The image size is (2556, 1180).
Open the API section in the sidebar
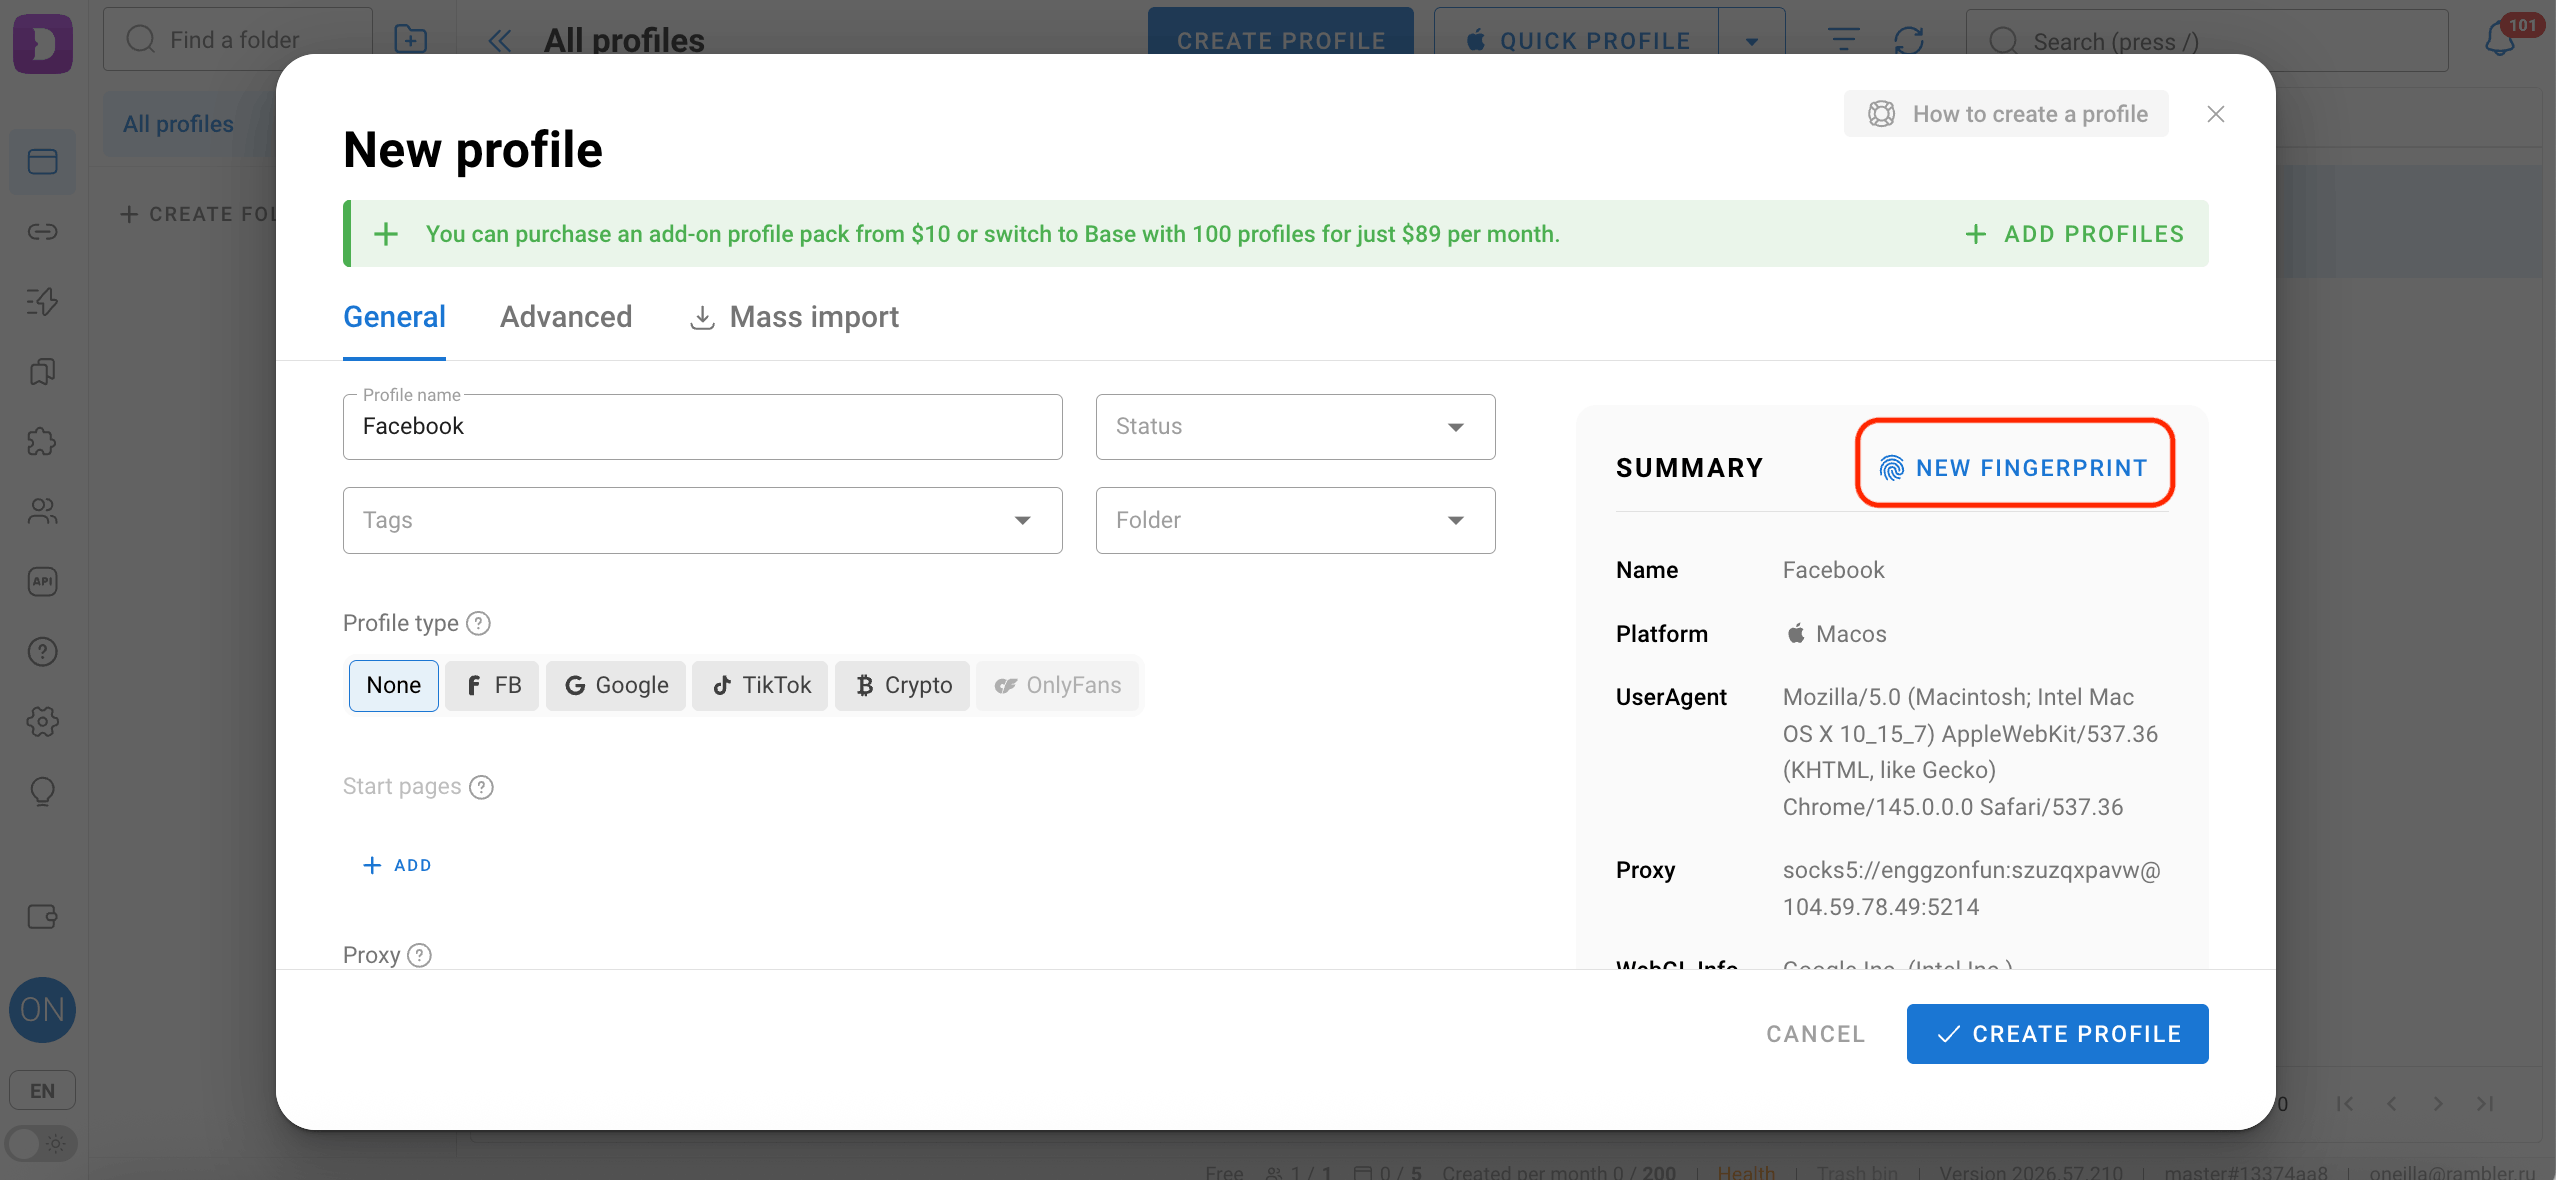[x=42, y=581]
